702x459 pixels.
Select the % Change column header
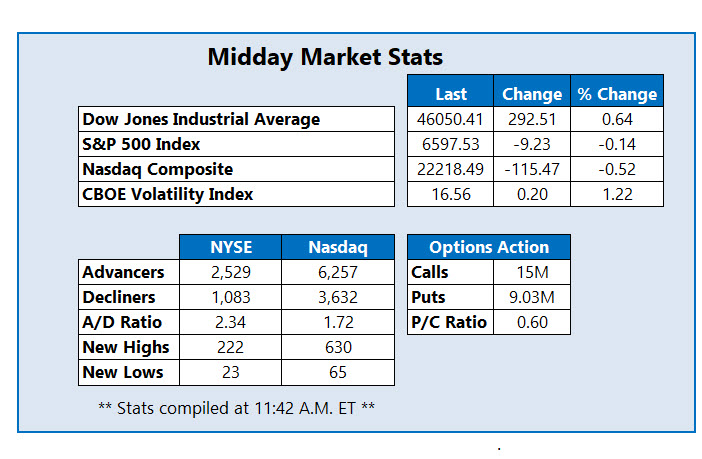point(617,94)
